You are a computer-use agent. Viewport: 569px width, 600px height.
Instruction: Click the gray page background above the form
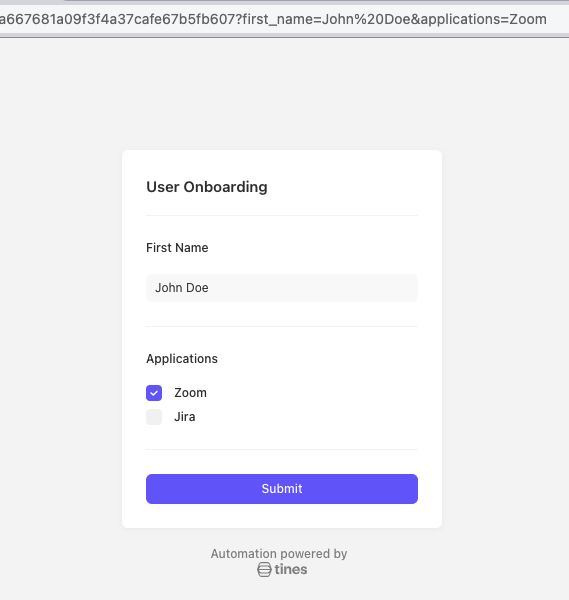(x=282, y=94)
